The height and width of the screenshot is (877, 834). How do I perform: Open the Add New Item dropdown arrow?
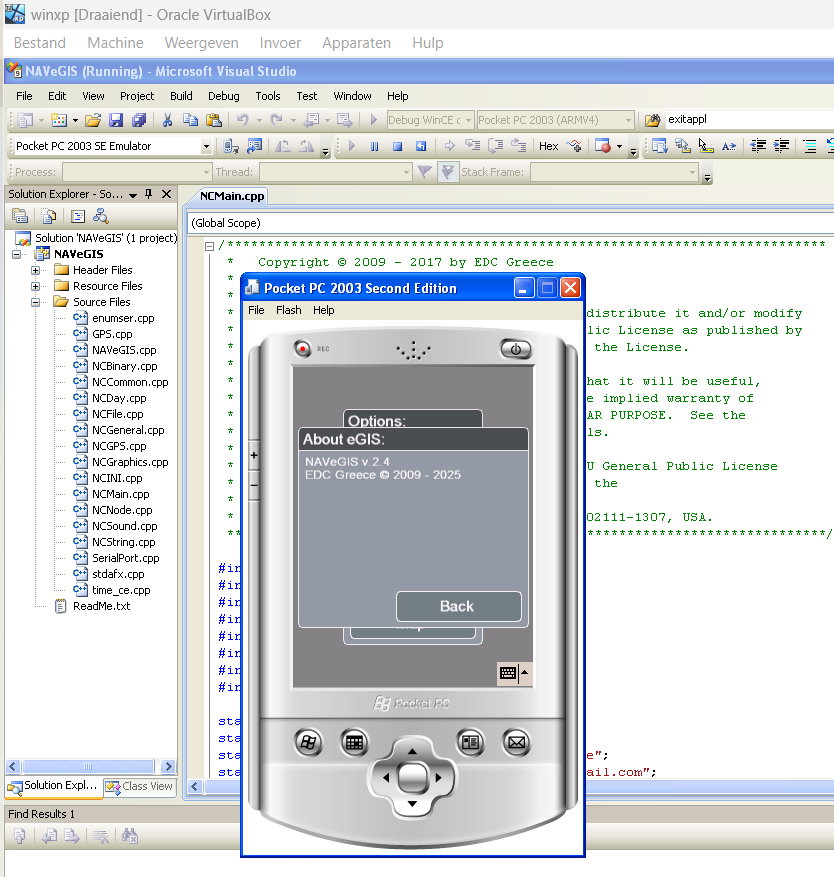(x=75, y=120)
